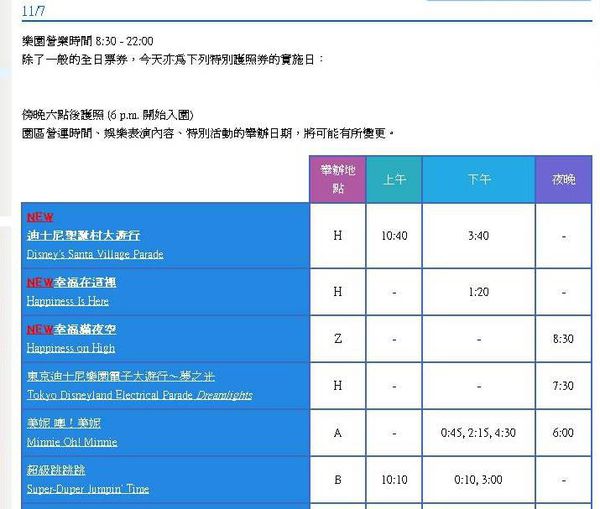Screen dimensions: 600x509
Task: Click the NEW label above 迪士尼聖誕村大遊行
Action: coord(40,217)
